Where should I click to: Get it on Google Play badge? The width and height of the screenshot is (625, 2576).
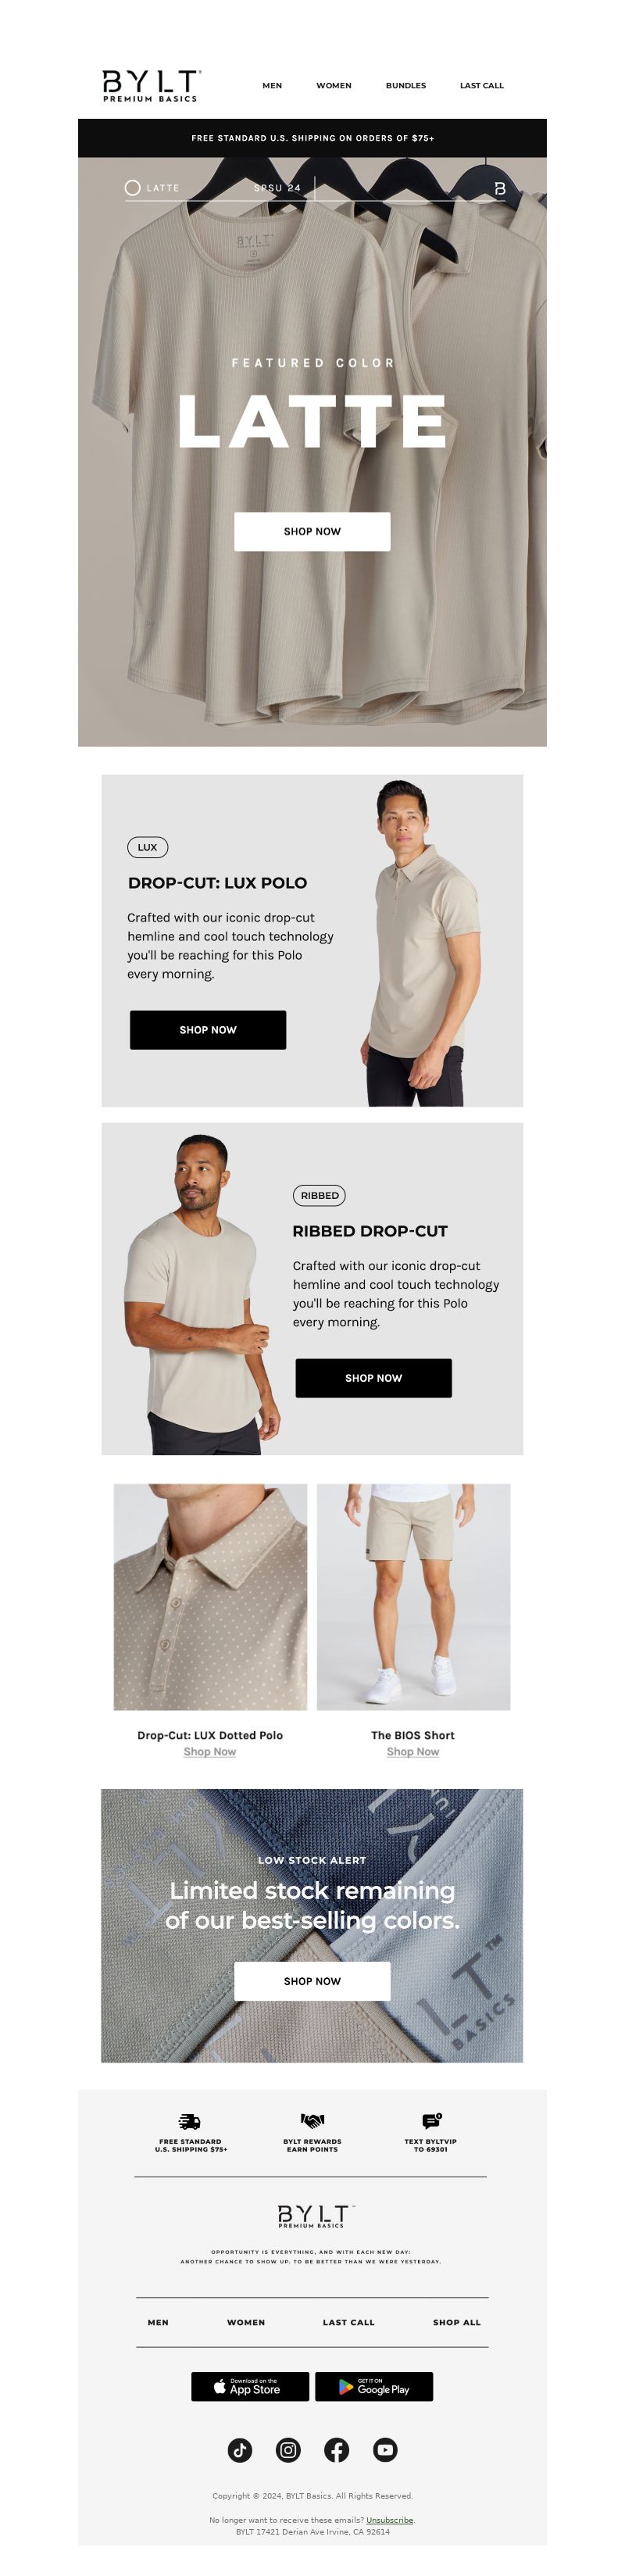pos(374,2386)
